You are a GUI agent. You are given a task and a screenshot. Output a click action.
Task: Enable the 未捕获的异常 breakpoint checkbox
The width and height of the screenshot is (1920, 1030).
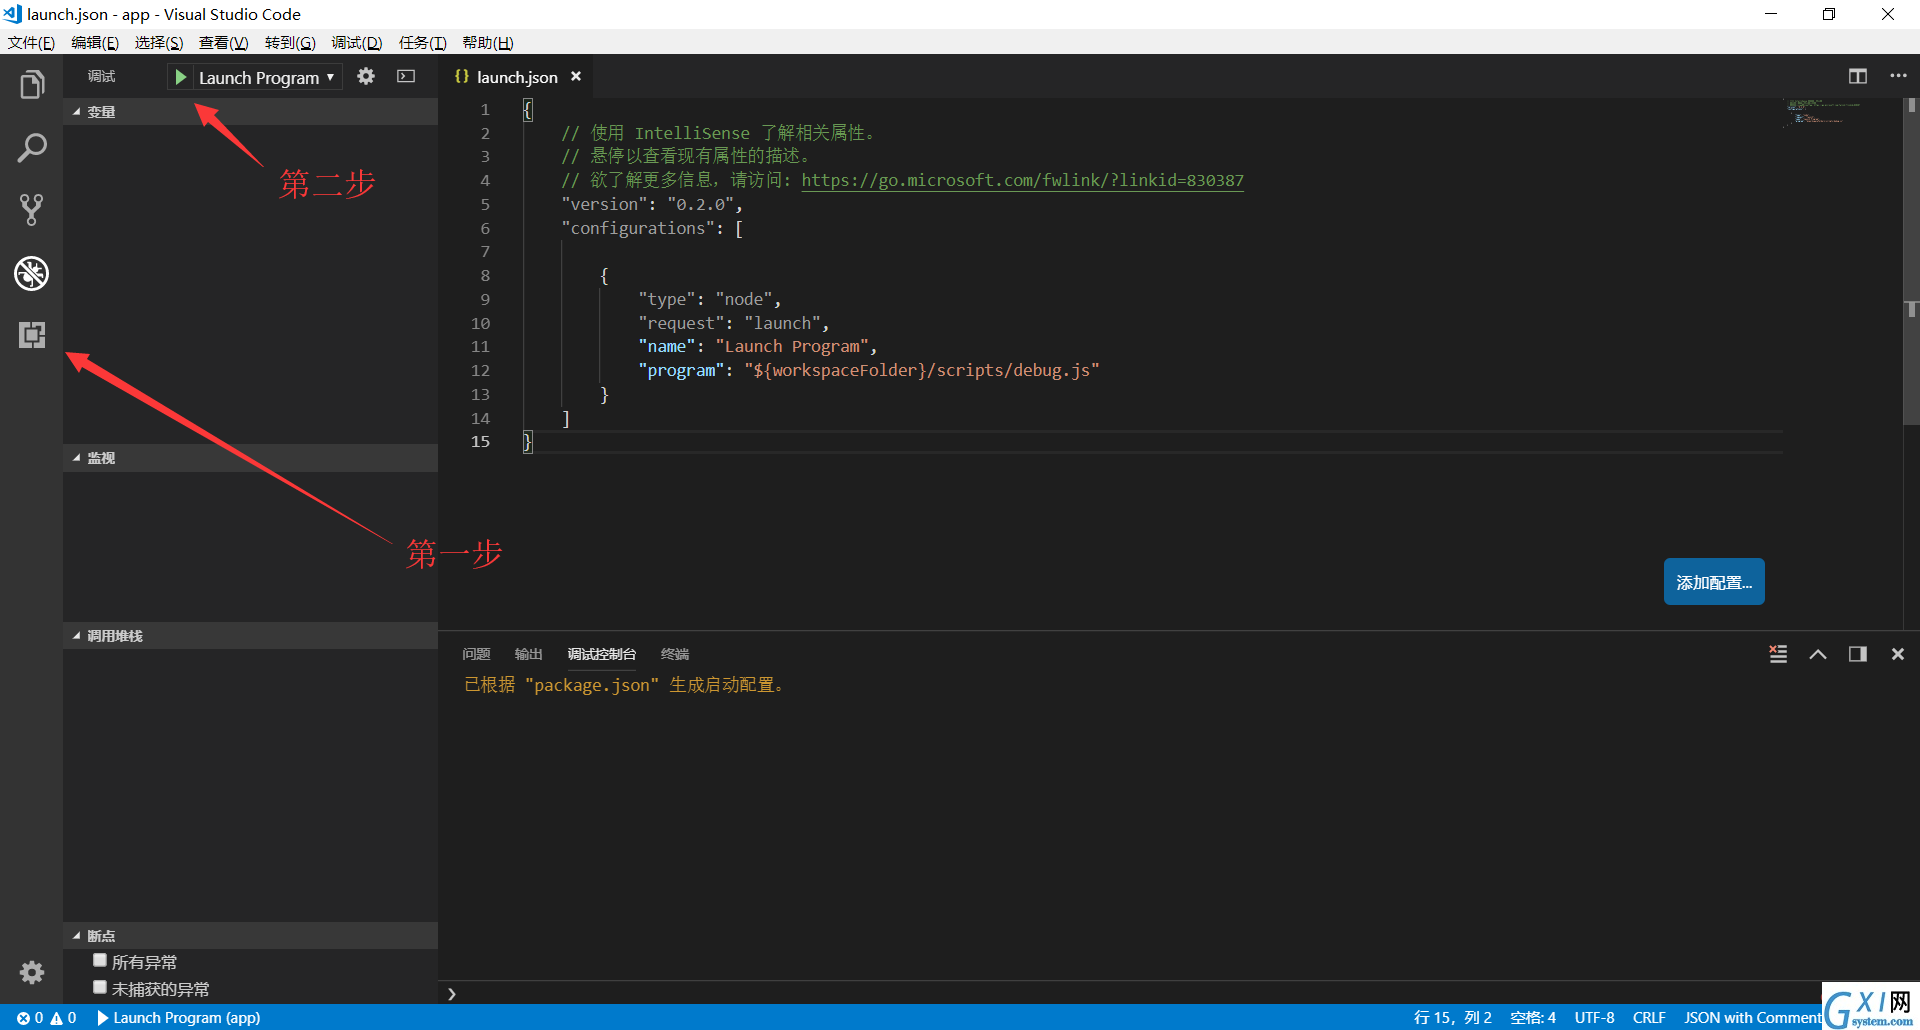tap(100, 987)
